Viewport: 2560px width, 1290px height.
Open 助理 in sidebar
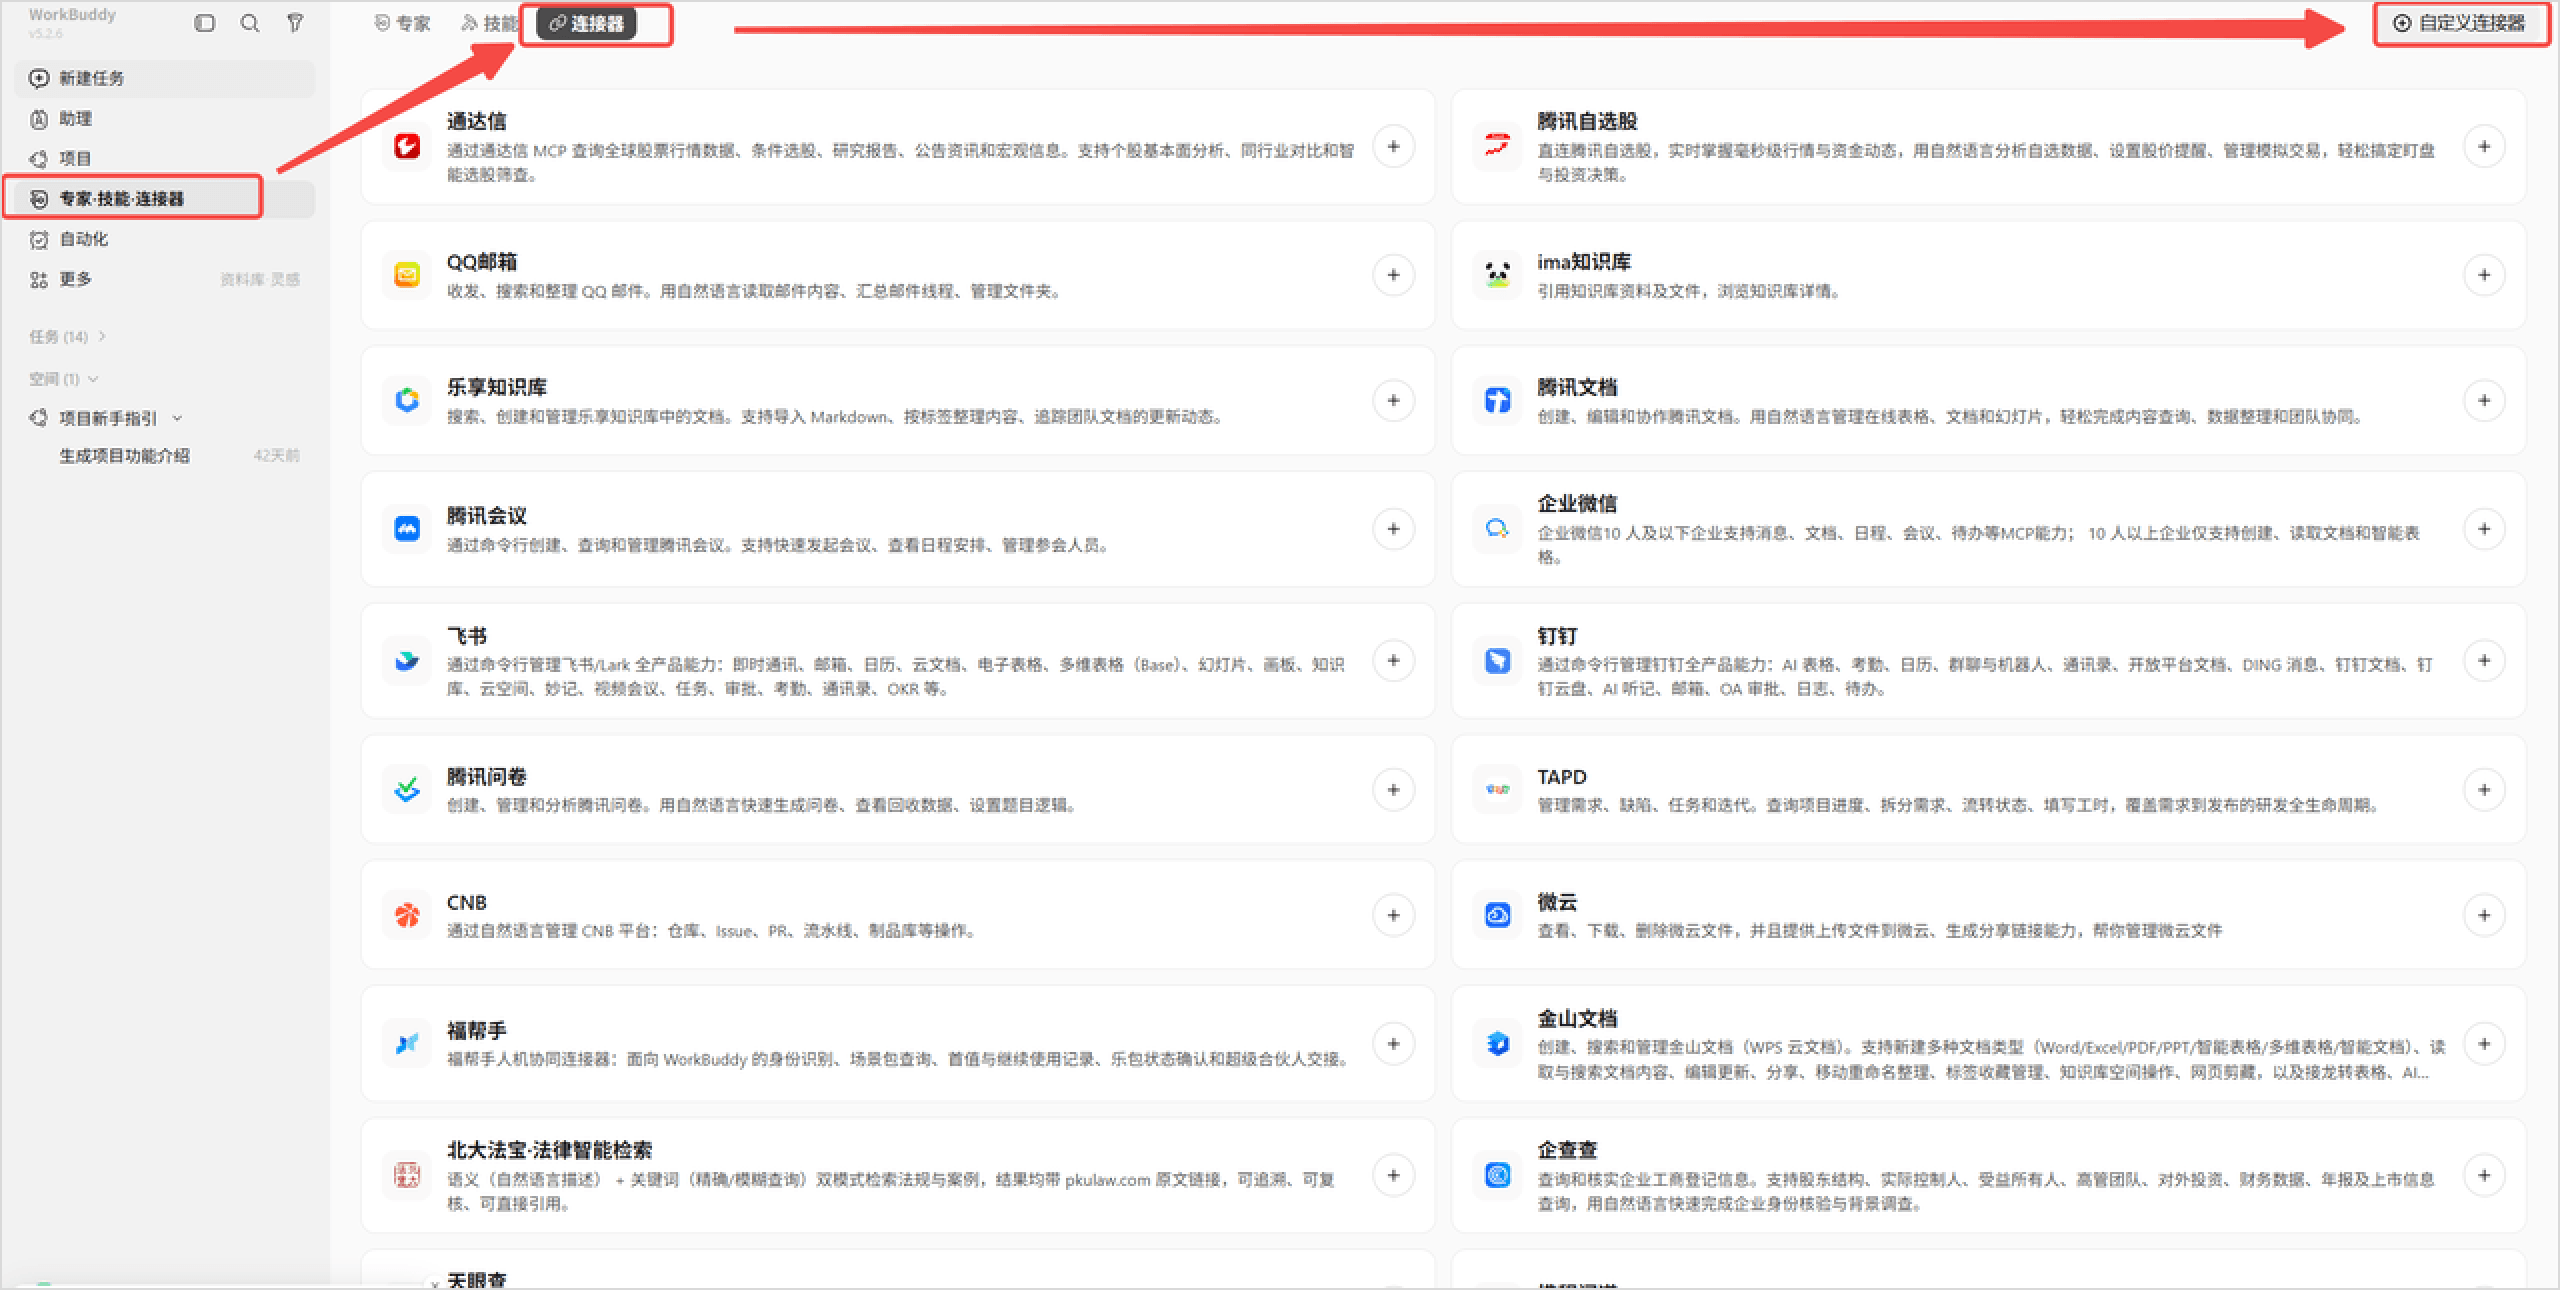[164, 119]
